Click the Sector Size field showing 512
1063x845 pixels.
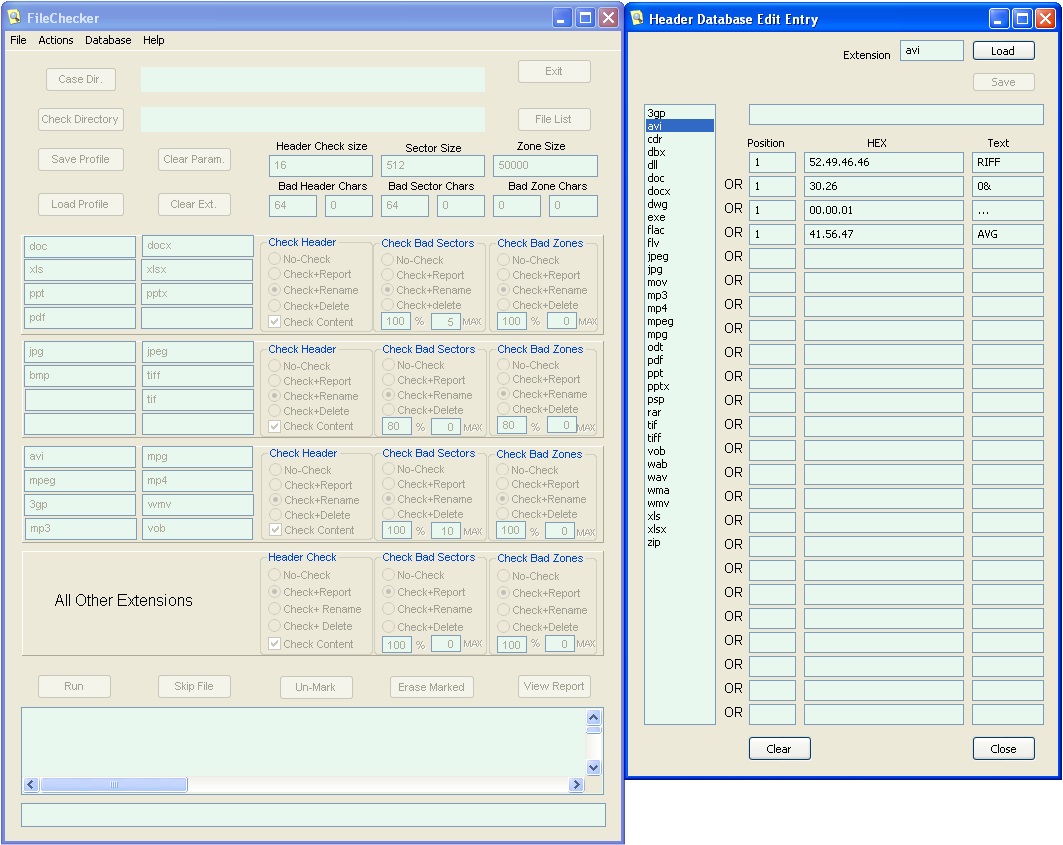point(433,165)
